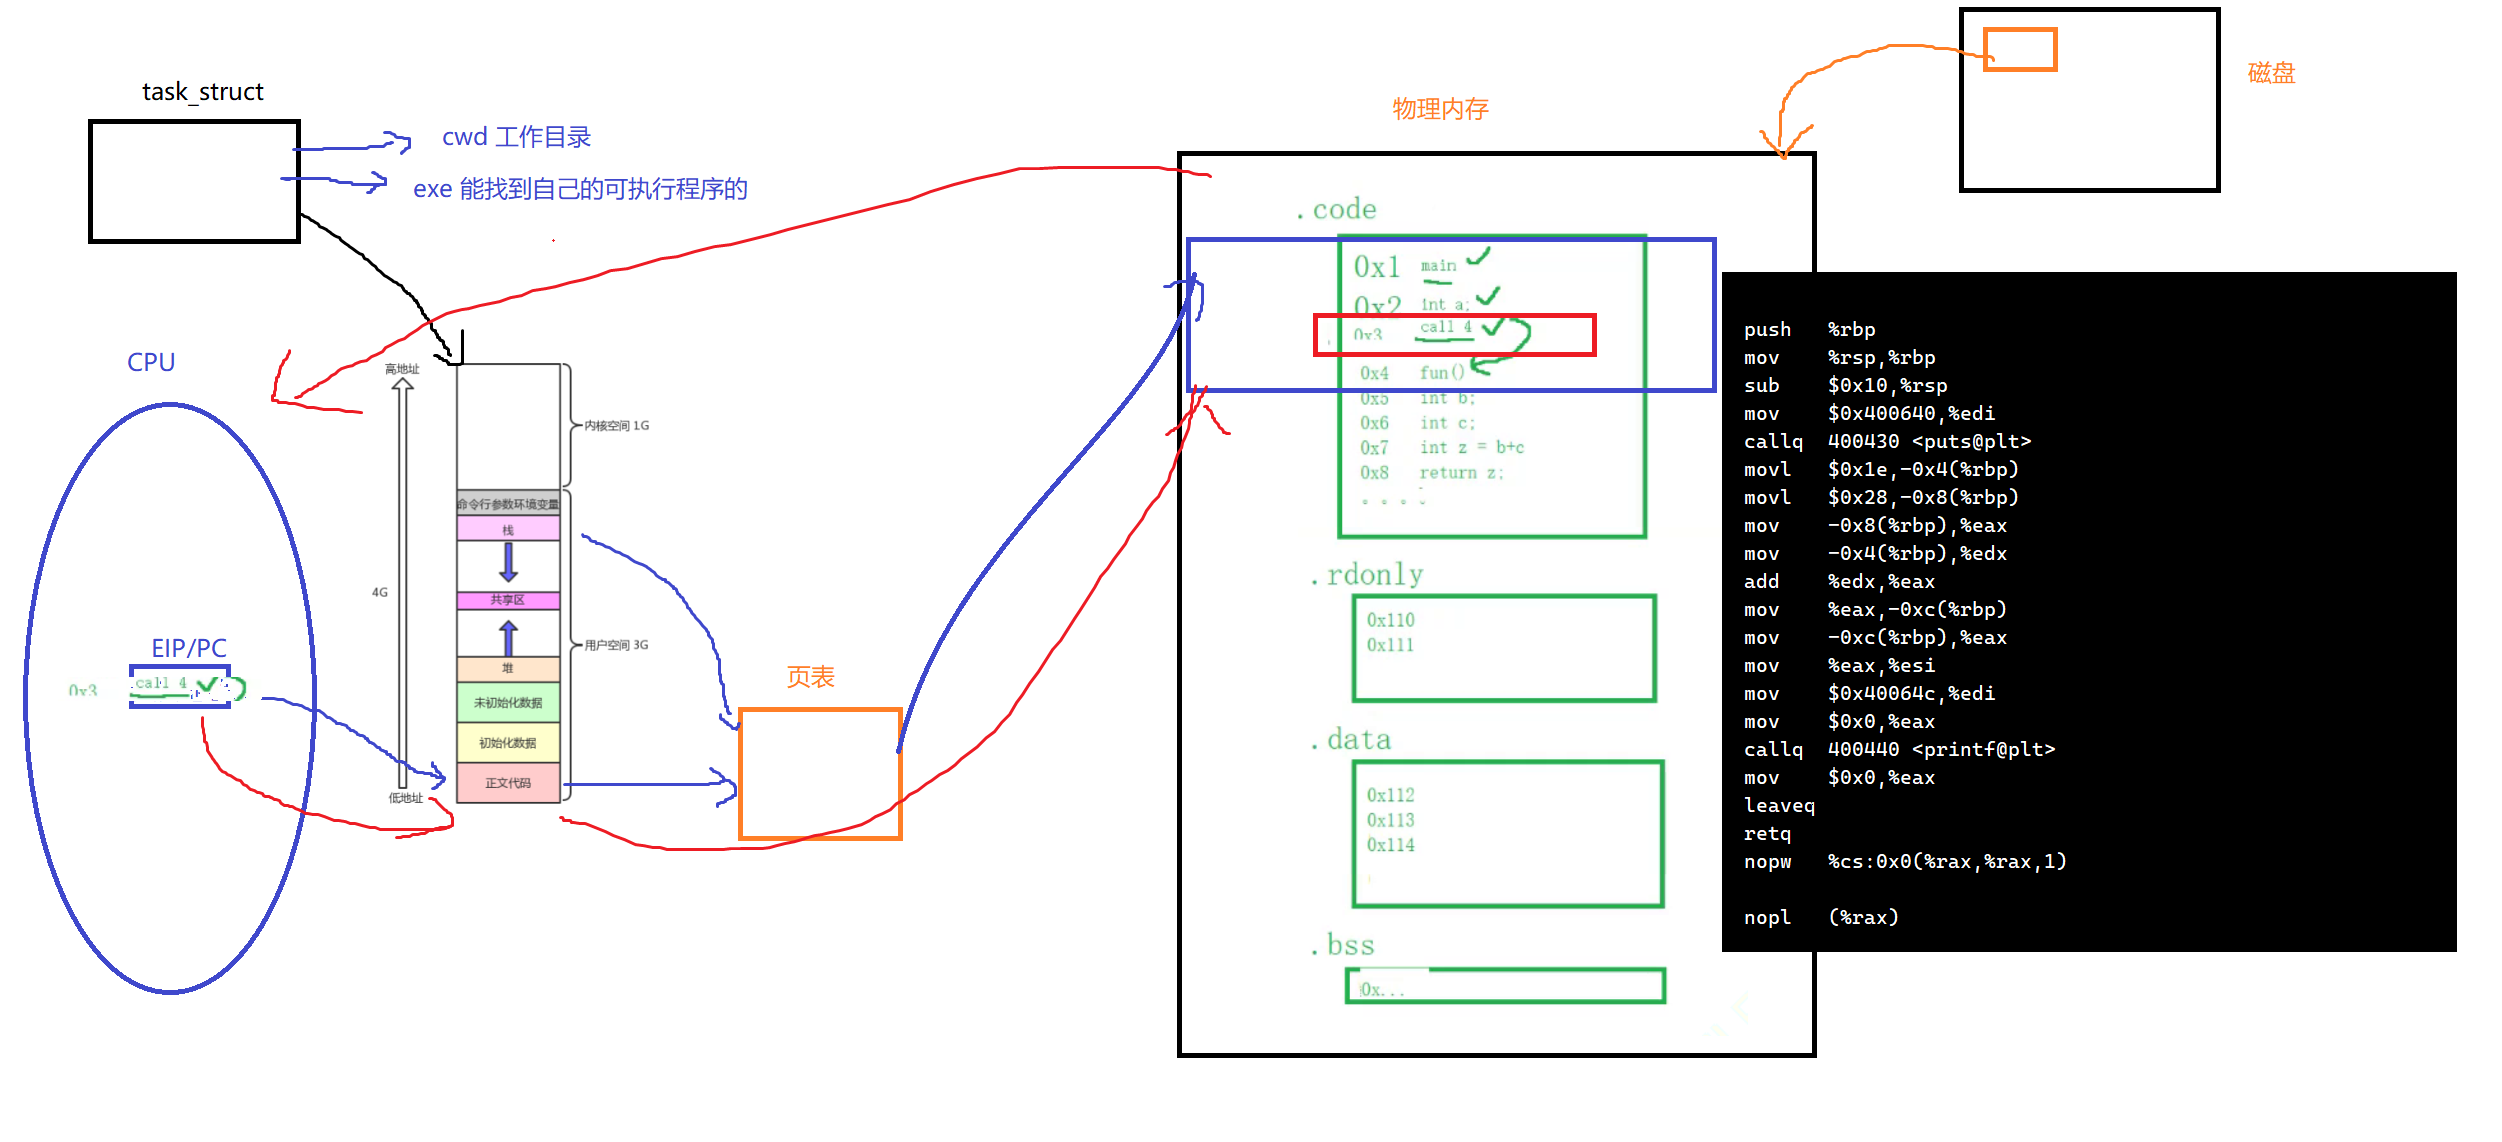Select the .data section title
The image size is (2502, 1142).
click(1350, 739)
